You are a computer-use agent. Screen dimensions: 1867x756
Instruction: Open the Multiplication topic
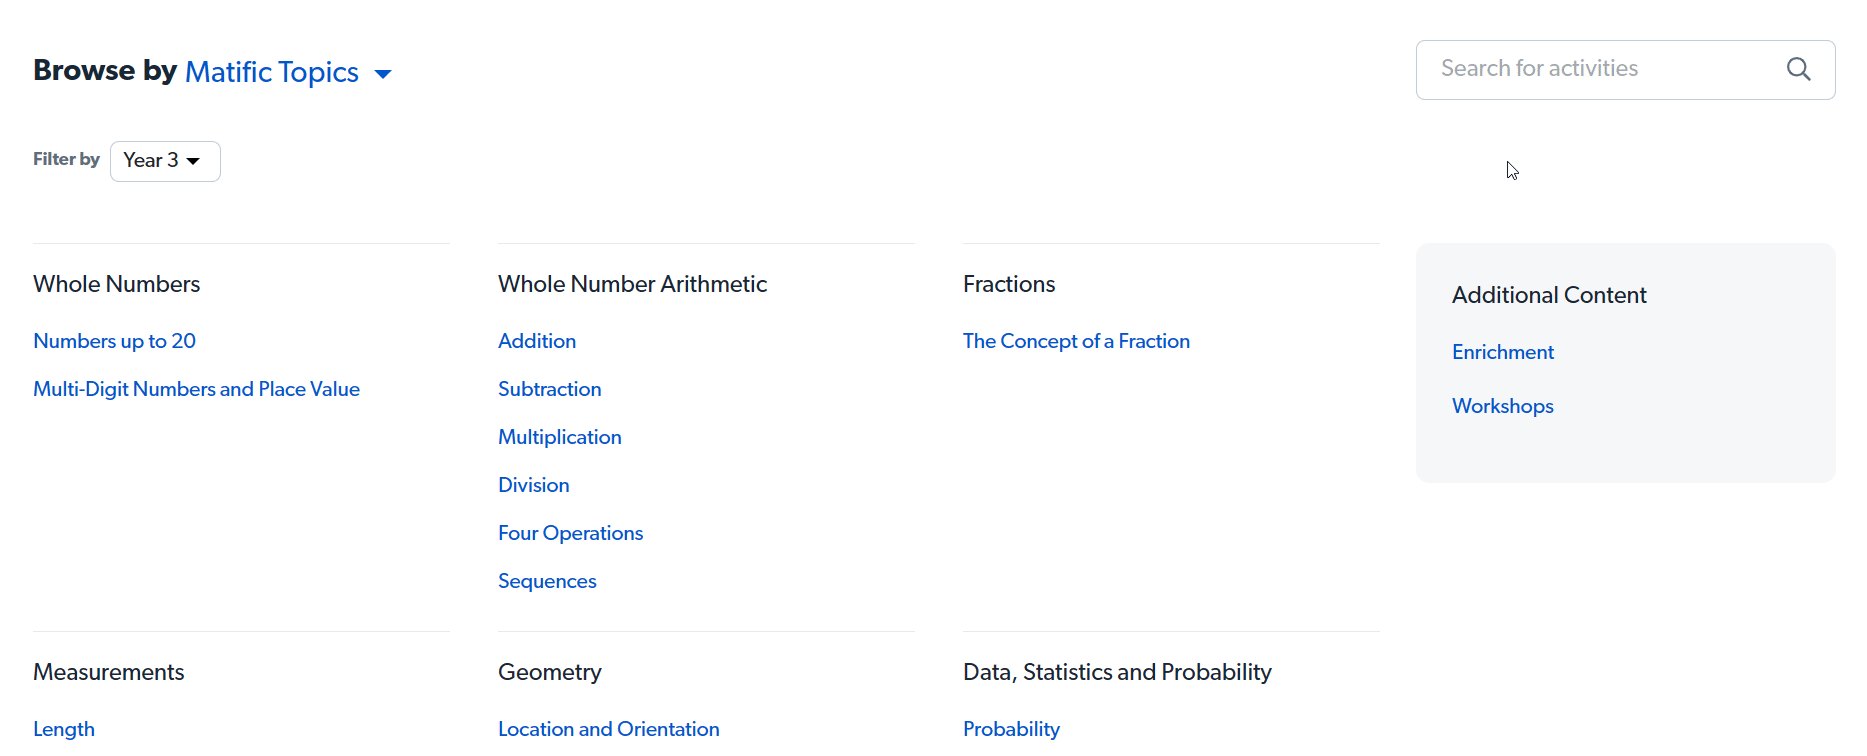click(559, 437)
